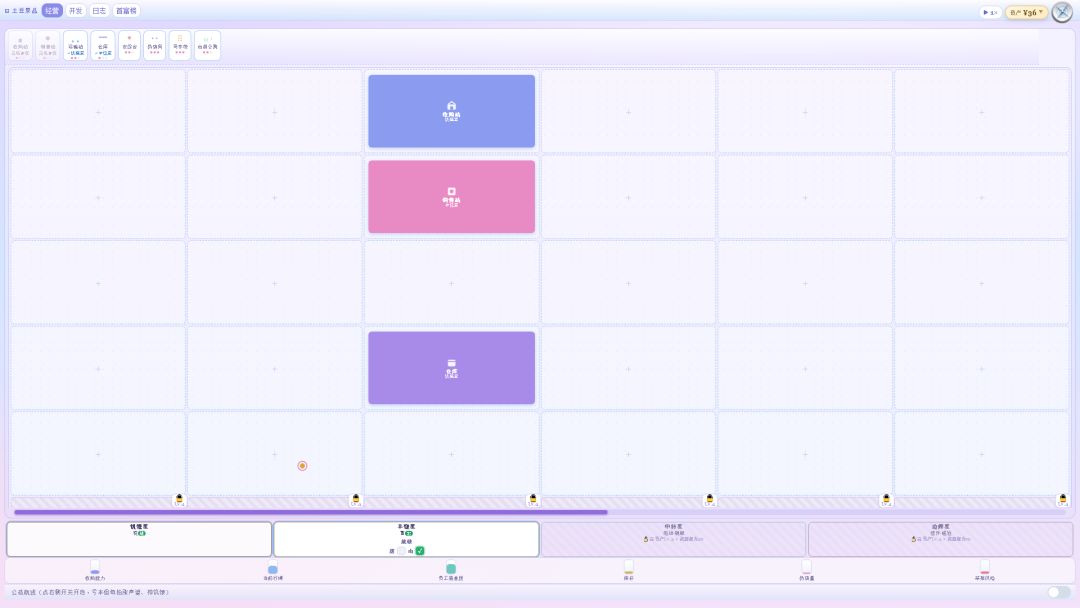Click the square logo beside the app title
1080x608 pixels.
[x=7, y=11]
